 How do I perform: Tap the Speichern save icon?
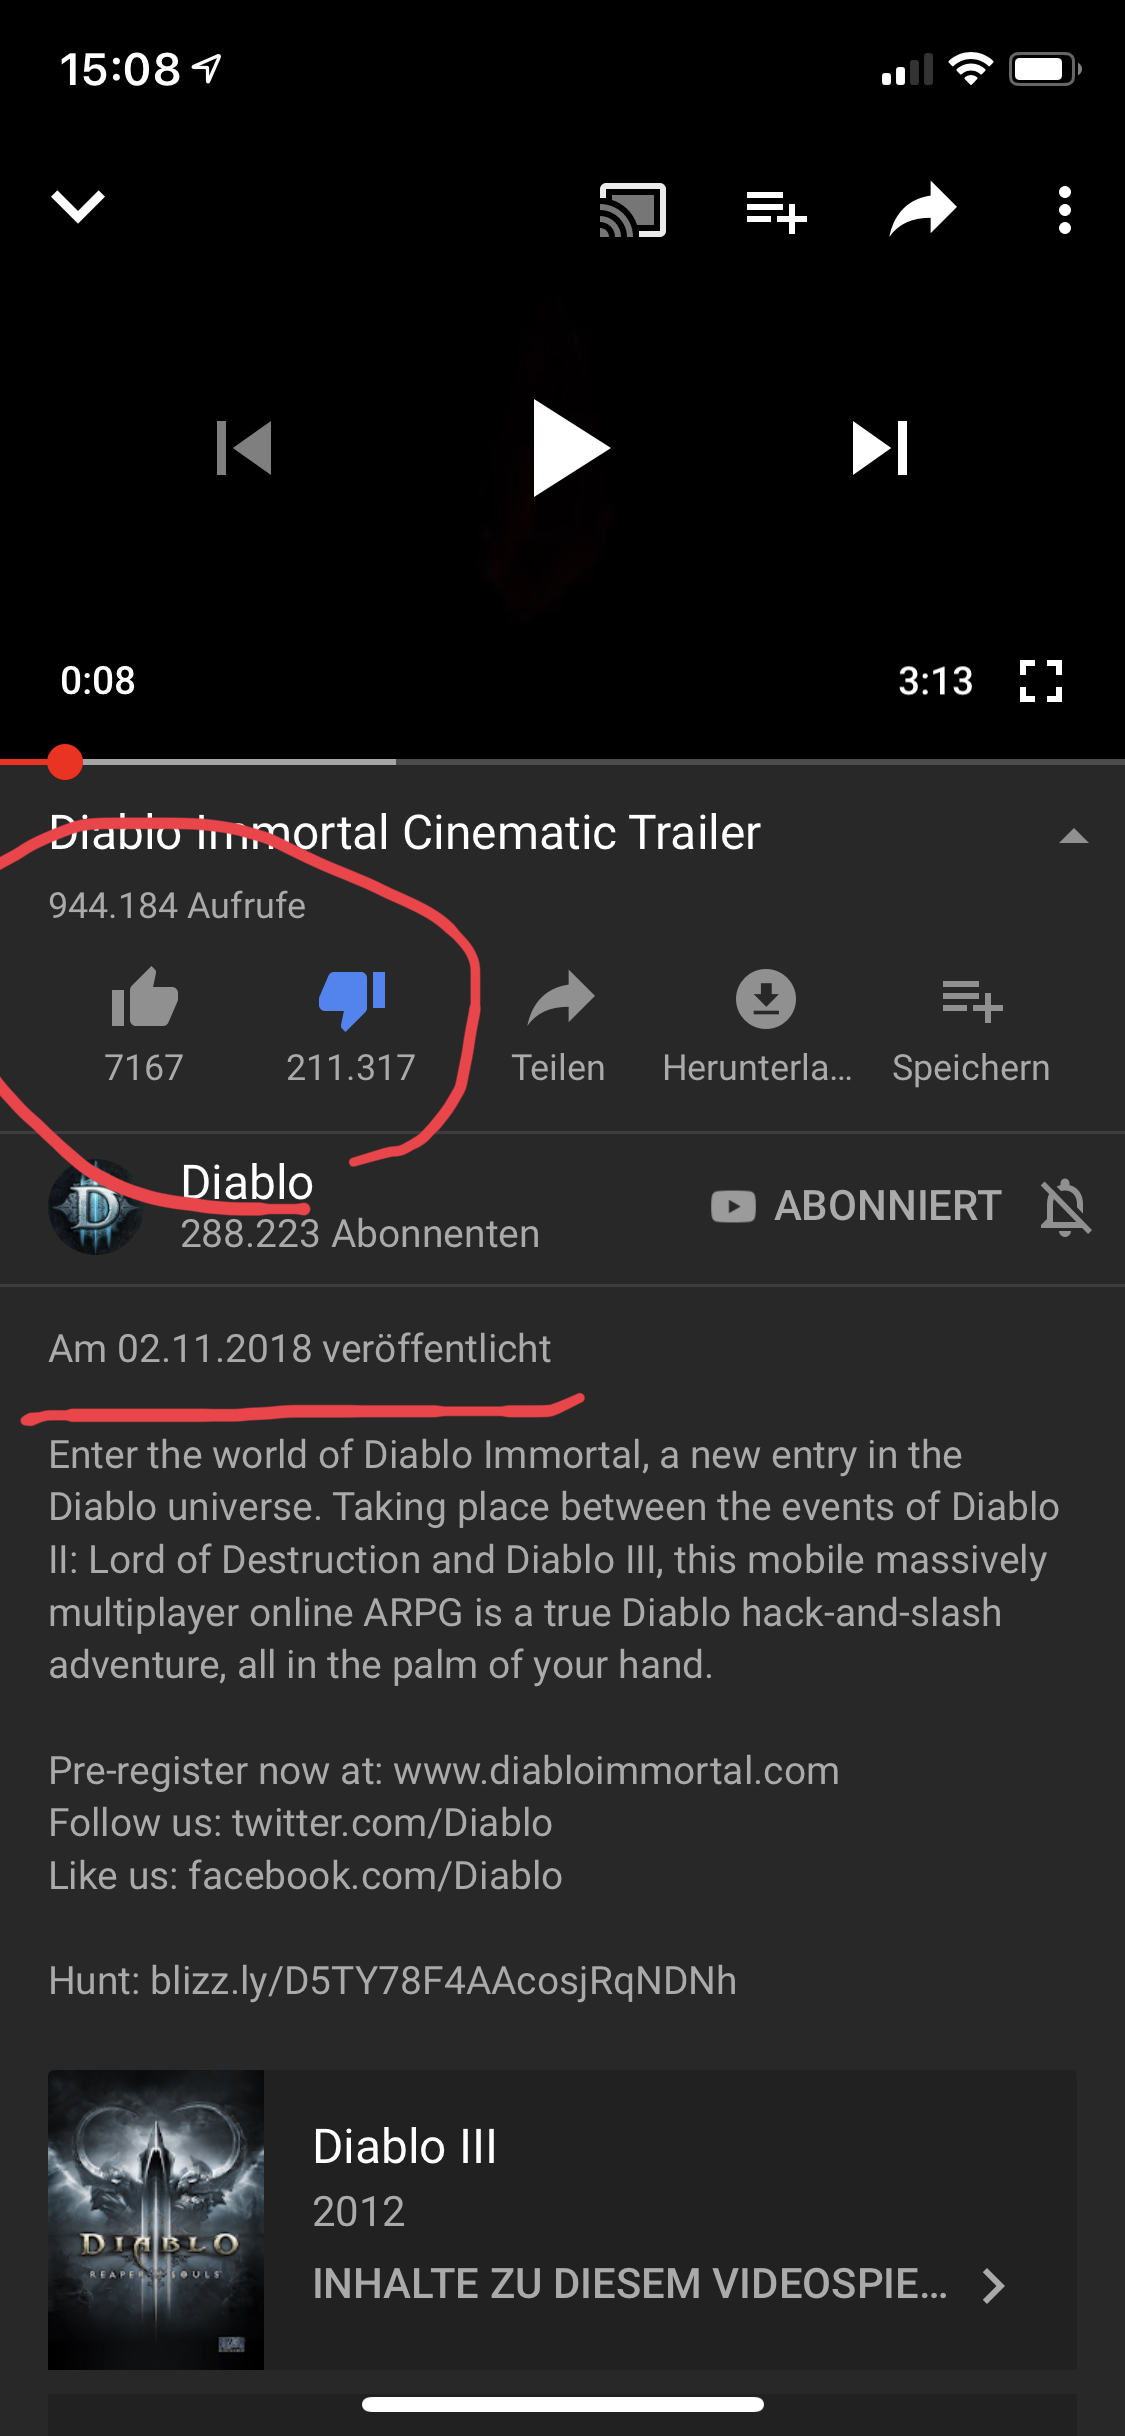click(971, 1000)
